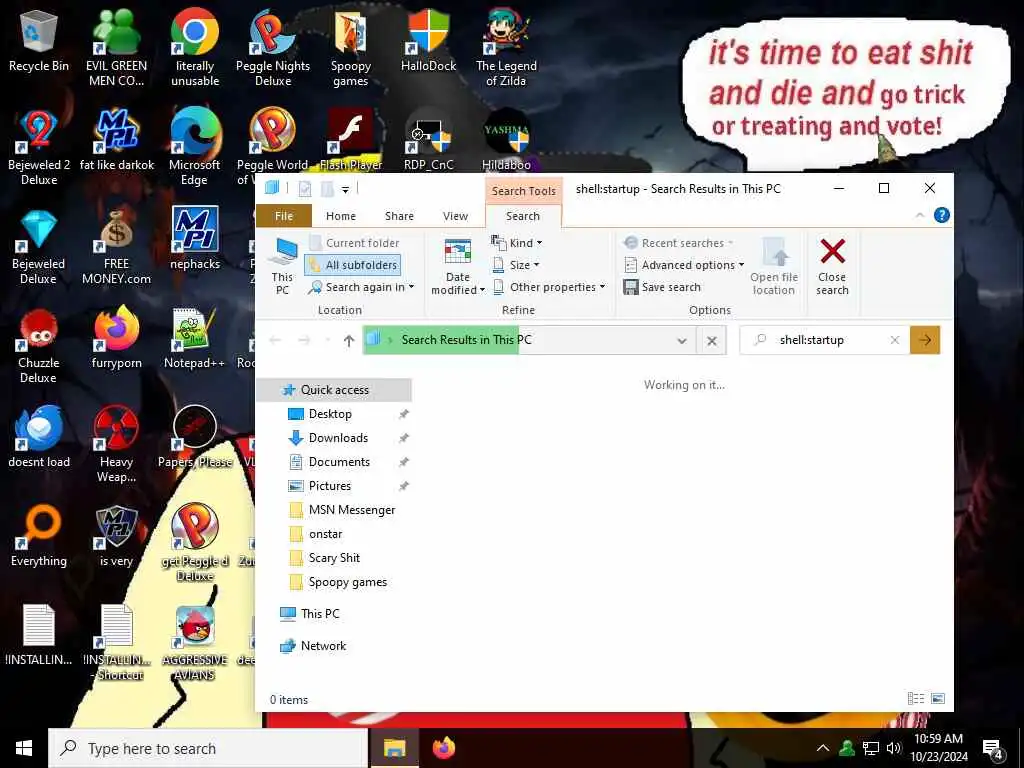1024x768 pixels.
Task: Switch to the View ribbon tab
Action: point(455,216)
